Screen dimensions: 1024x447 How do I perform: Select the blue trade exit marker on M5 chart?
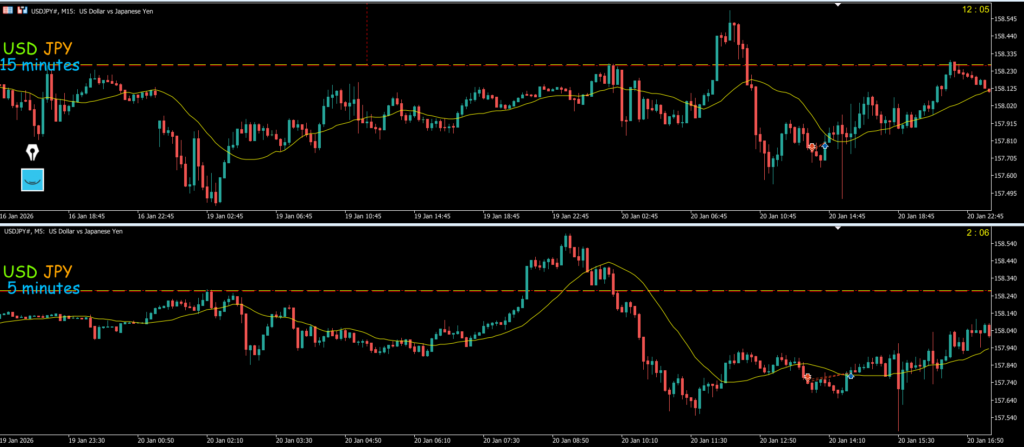click(x=850, y=375)
